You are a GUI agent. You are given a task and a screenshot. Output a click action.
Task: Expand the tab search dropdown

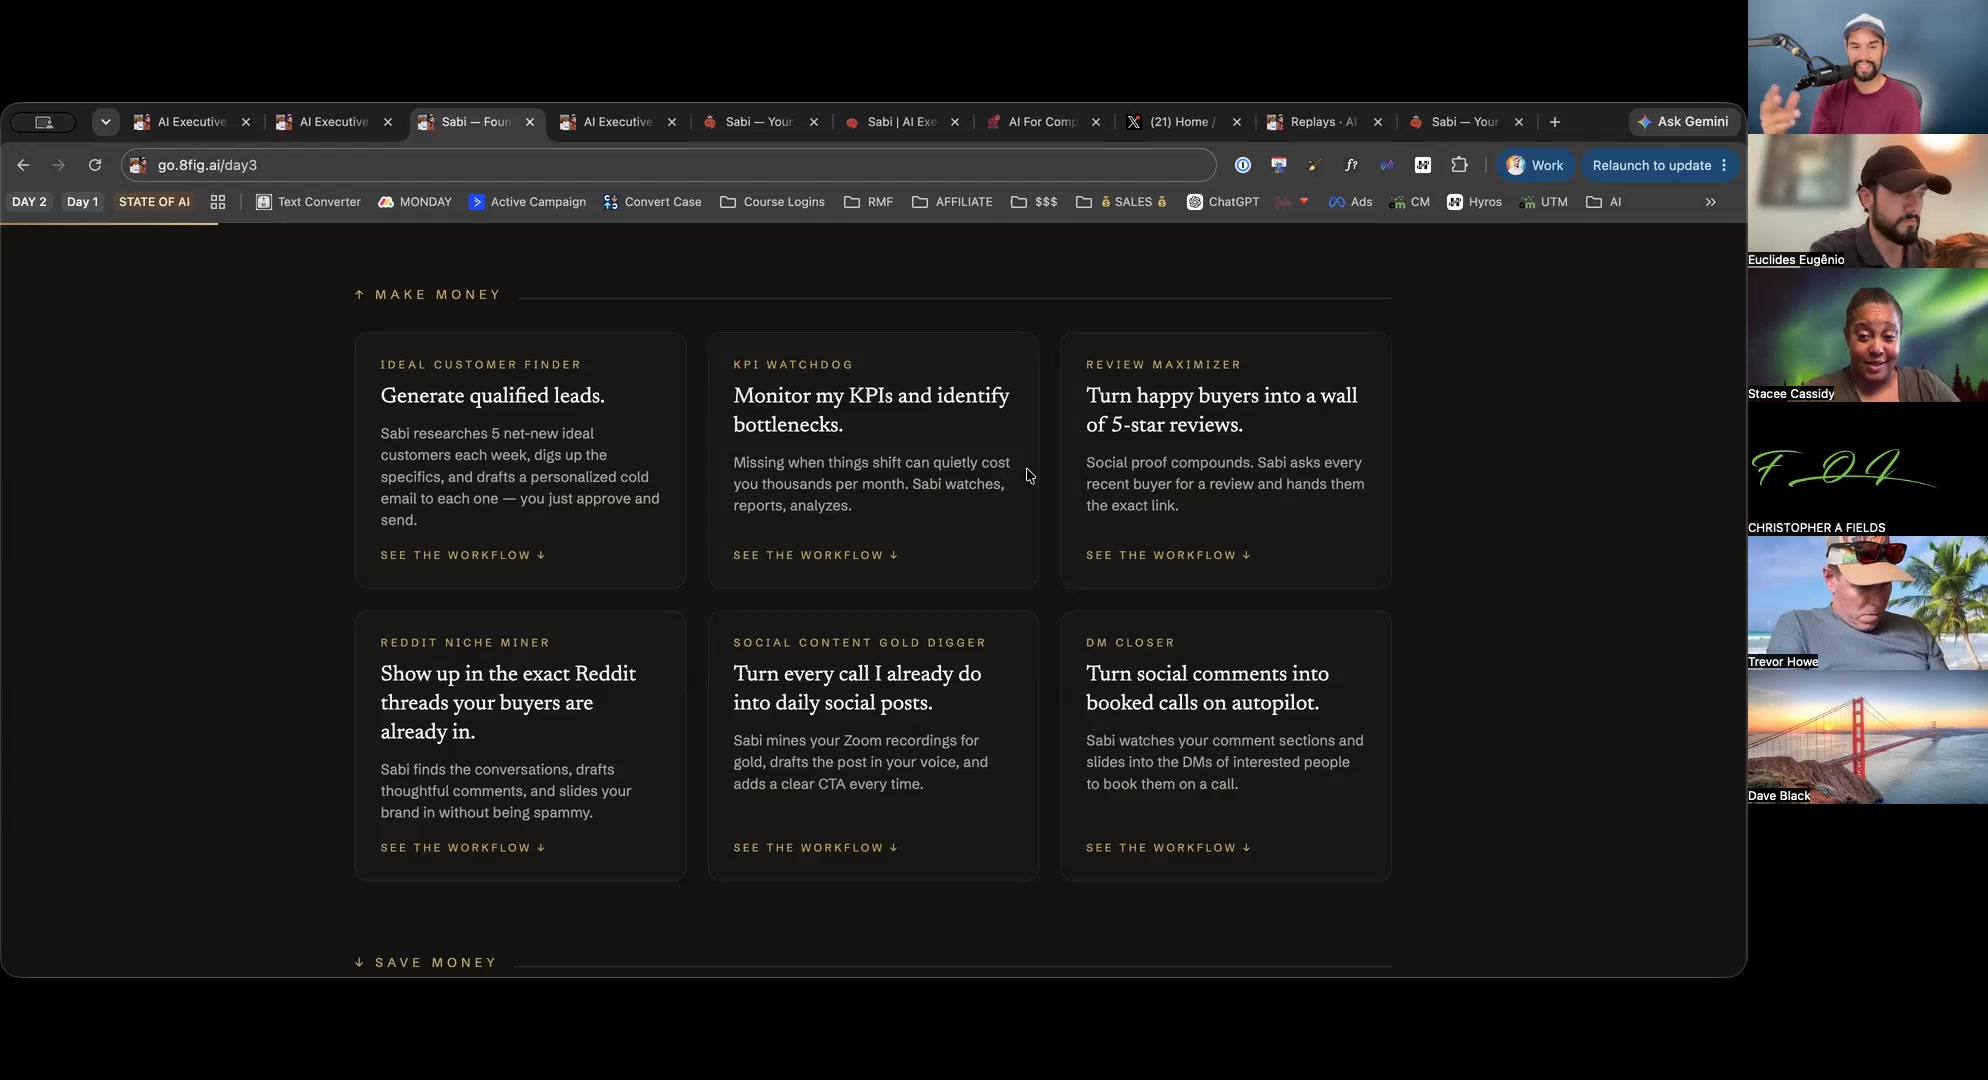tap(105, 122)
